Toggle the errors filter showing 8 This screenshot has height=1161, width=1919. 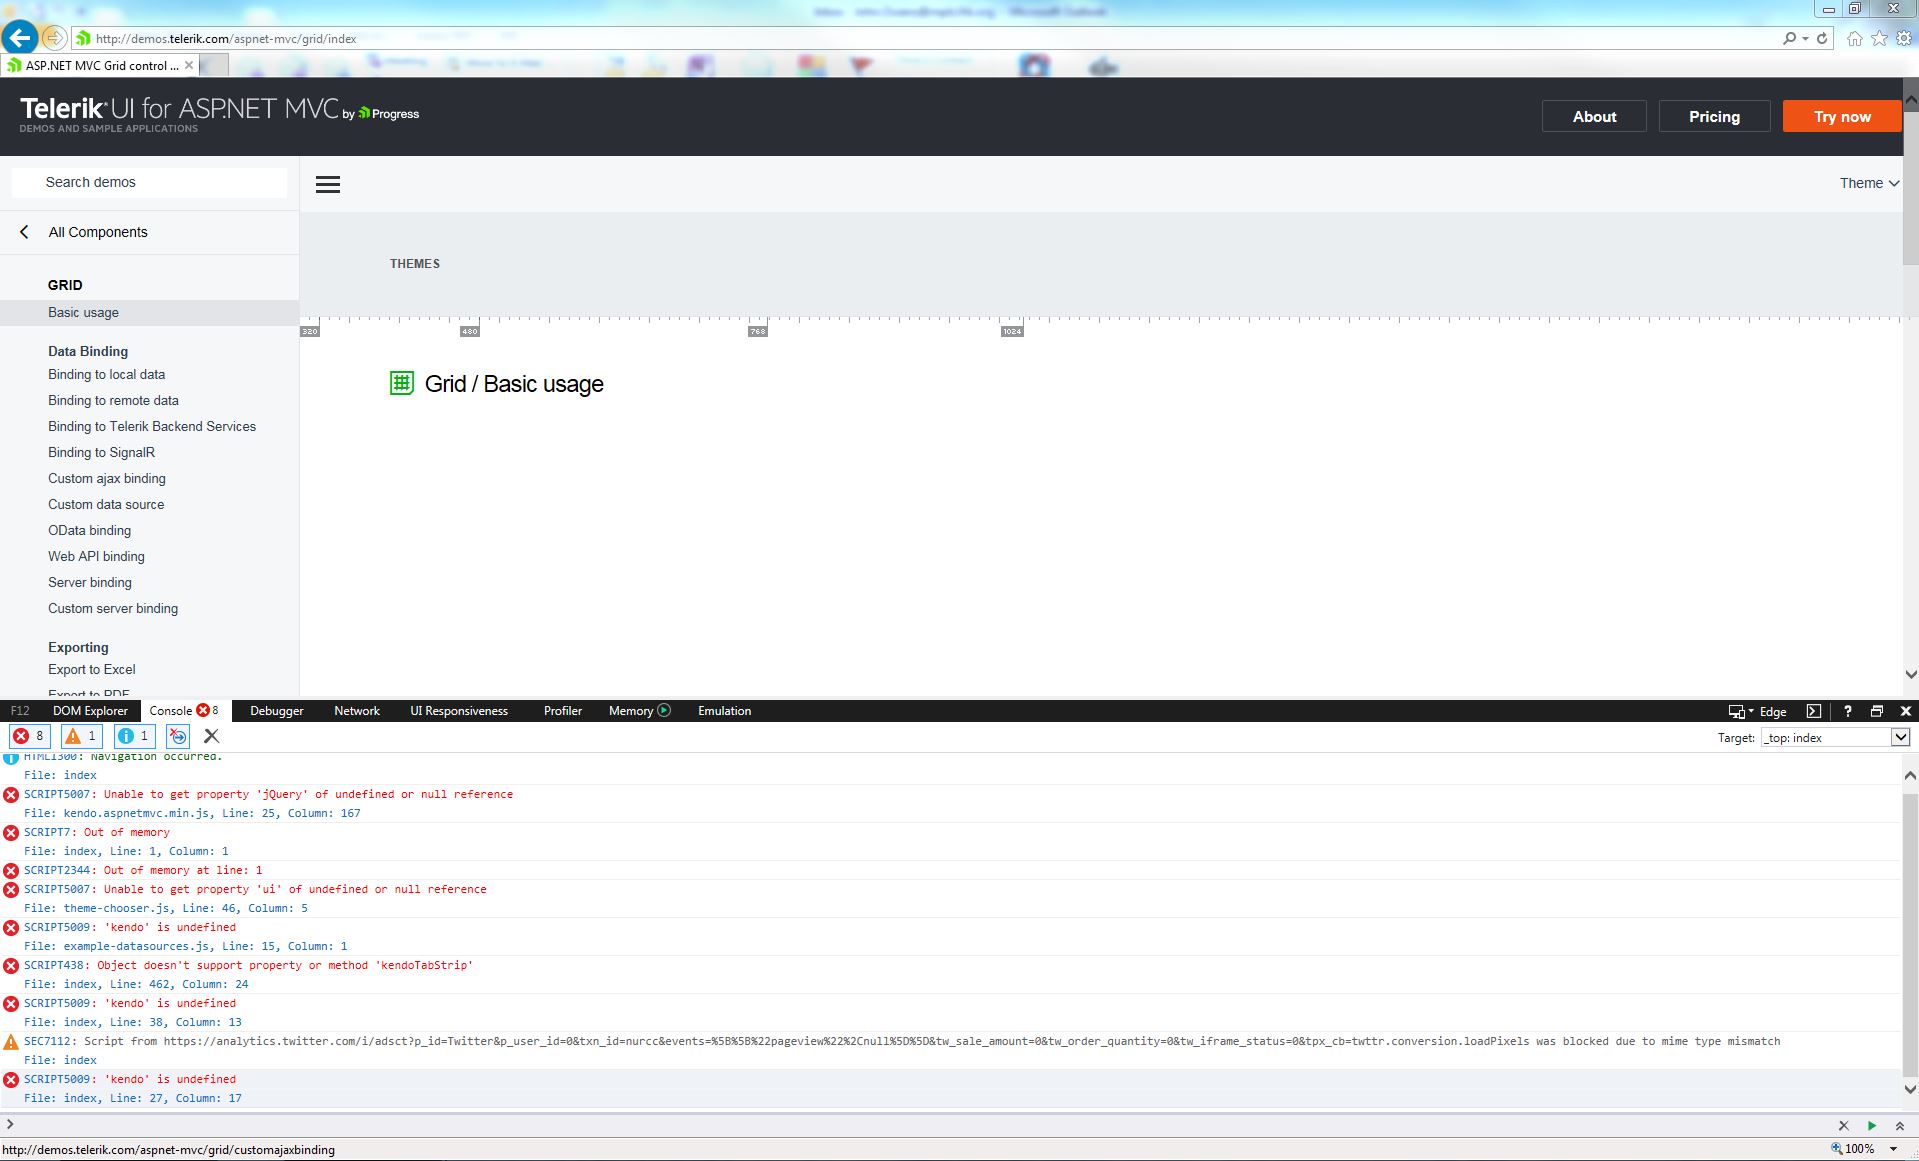pos(29,736)
